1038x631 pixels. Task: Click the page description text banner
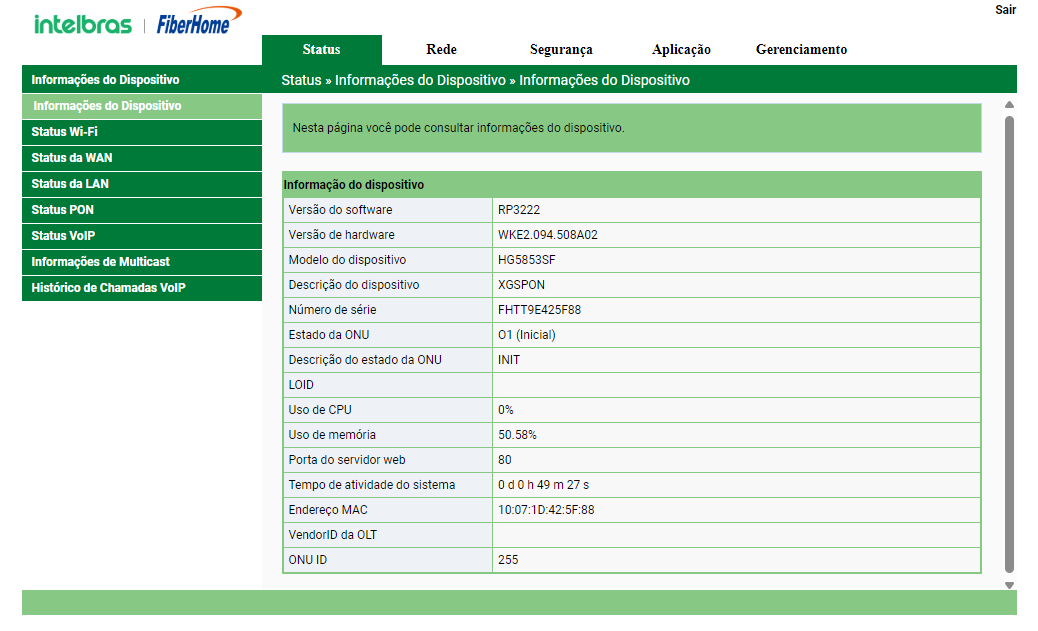[632, 128]
